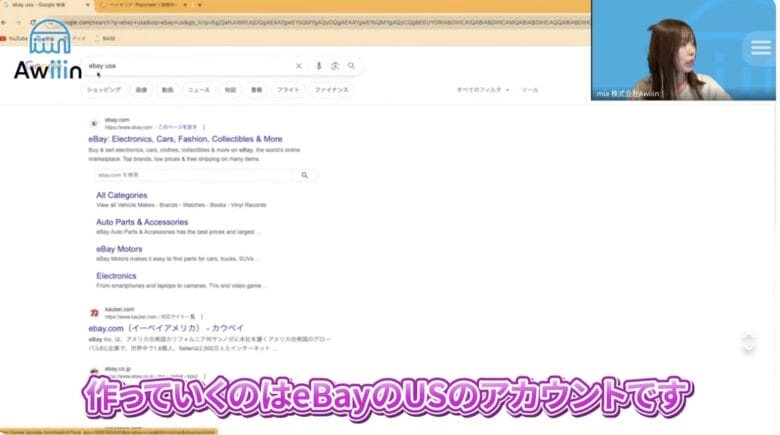The image size is (780, 435).
Task: Open the 'Auto Parts & Accessories' sitelink
Action: (142, 222)
